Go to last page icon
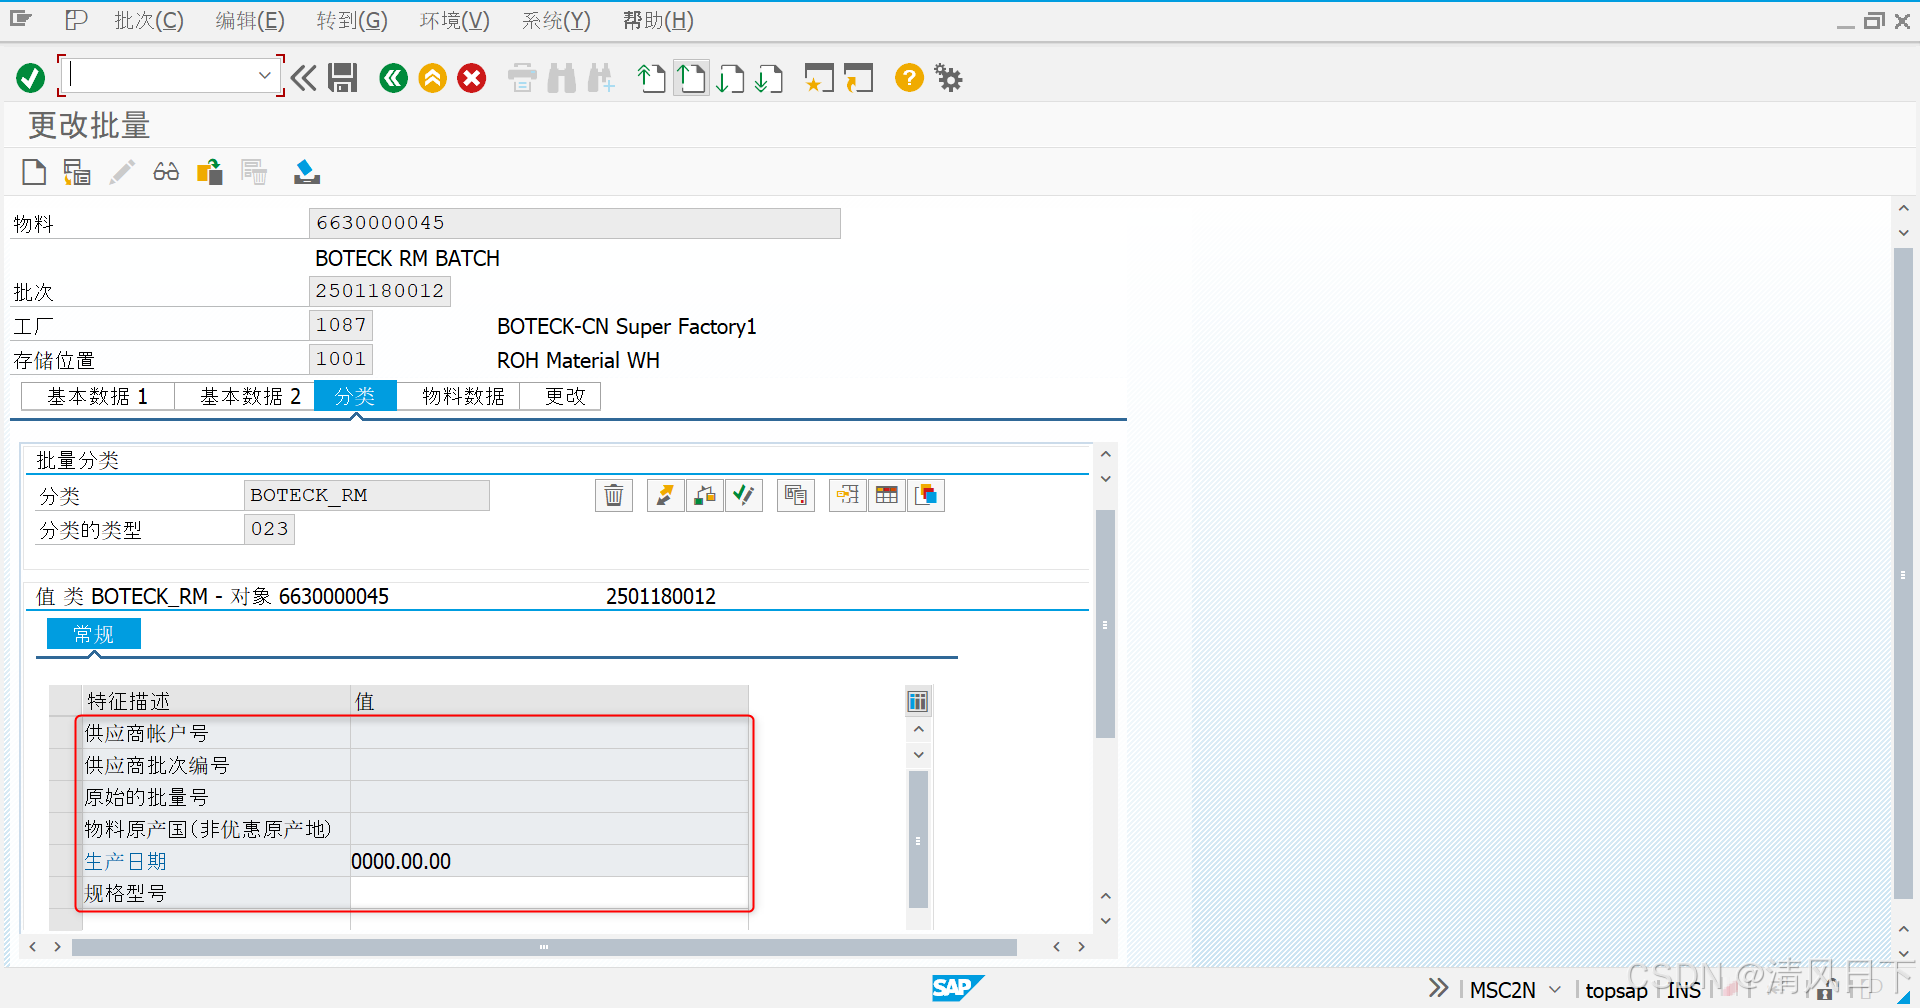This screenshot has height=1008, width=1920. pos(769,77)
